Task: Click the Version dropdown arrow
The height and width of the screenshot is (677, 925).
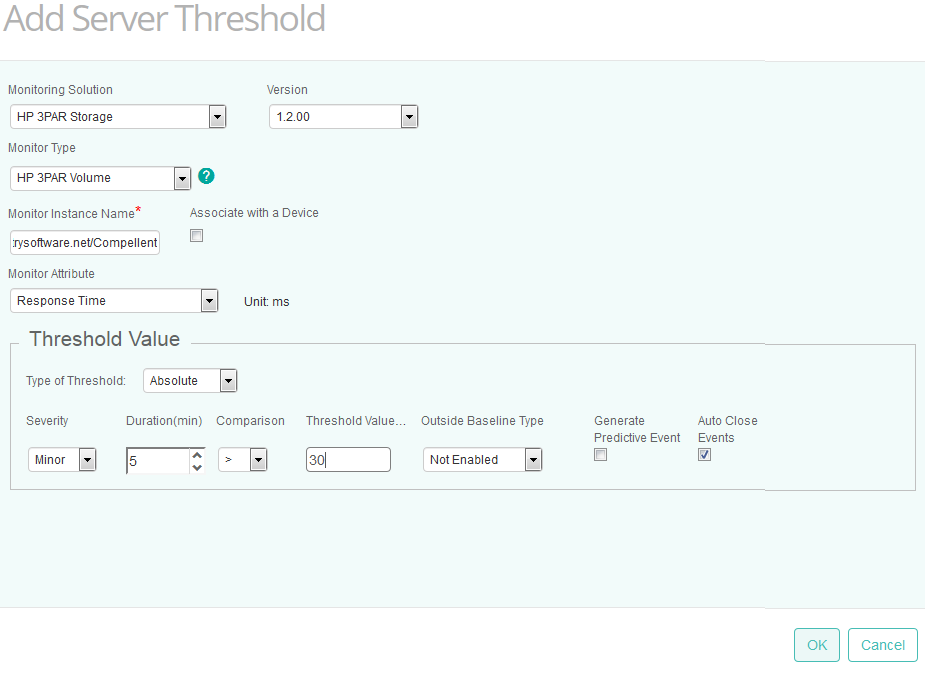Action: click(x=408, y=116)
